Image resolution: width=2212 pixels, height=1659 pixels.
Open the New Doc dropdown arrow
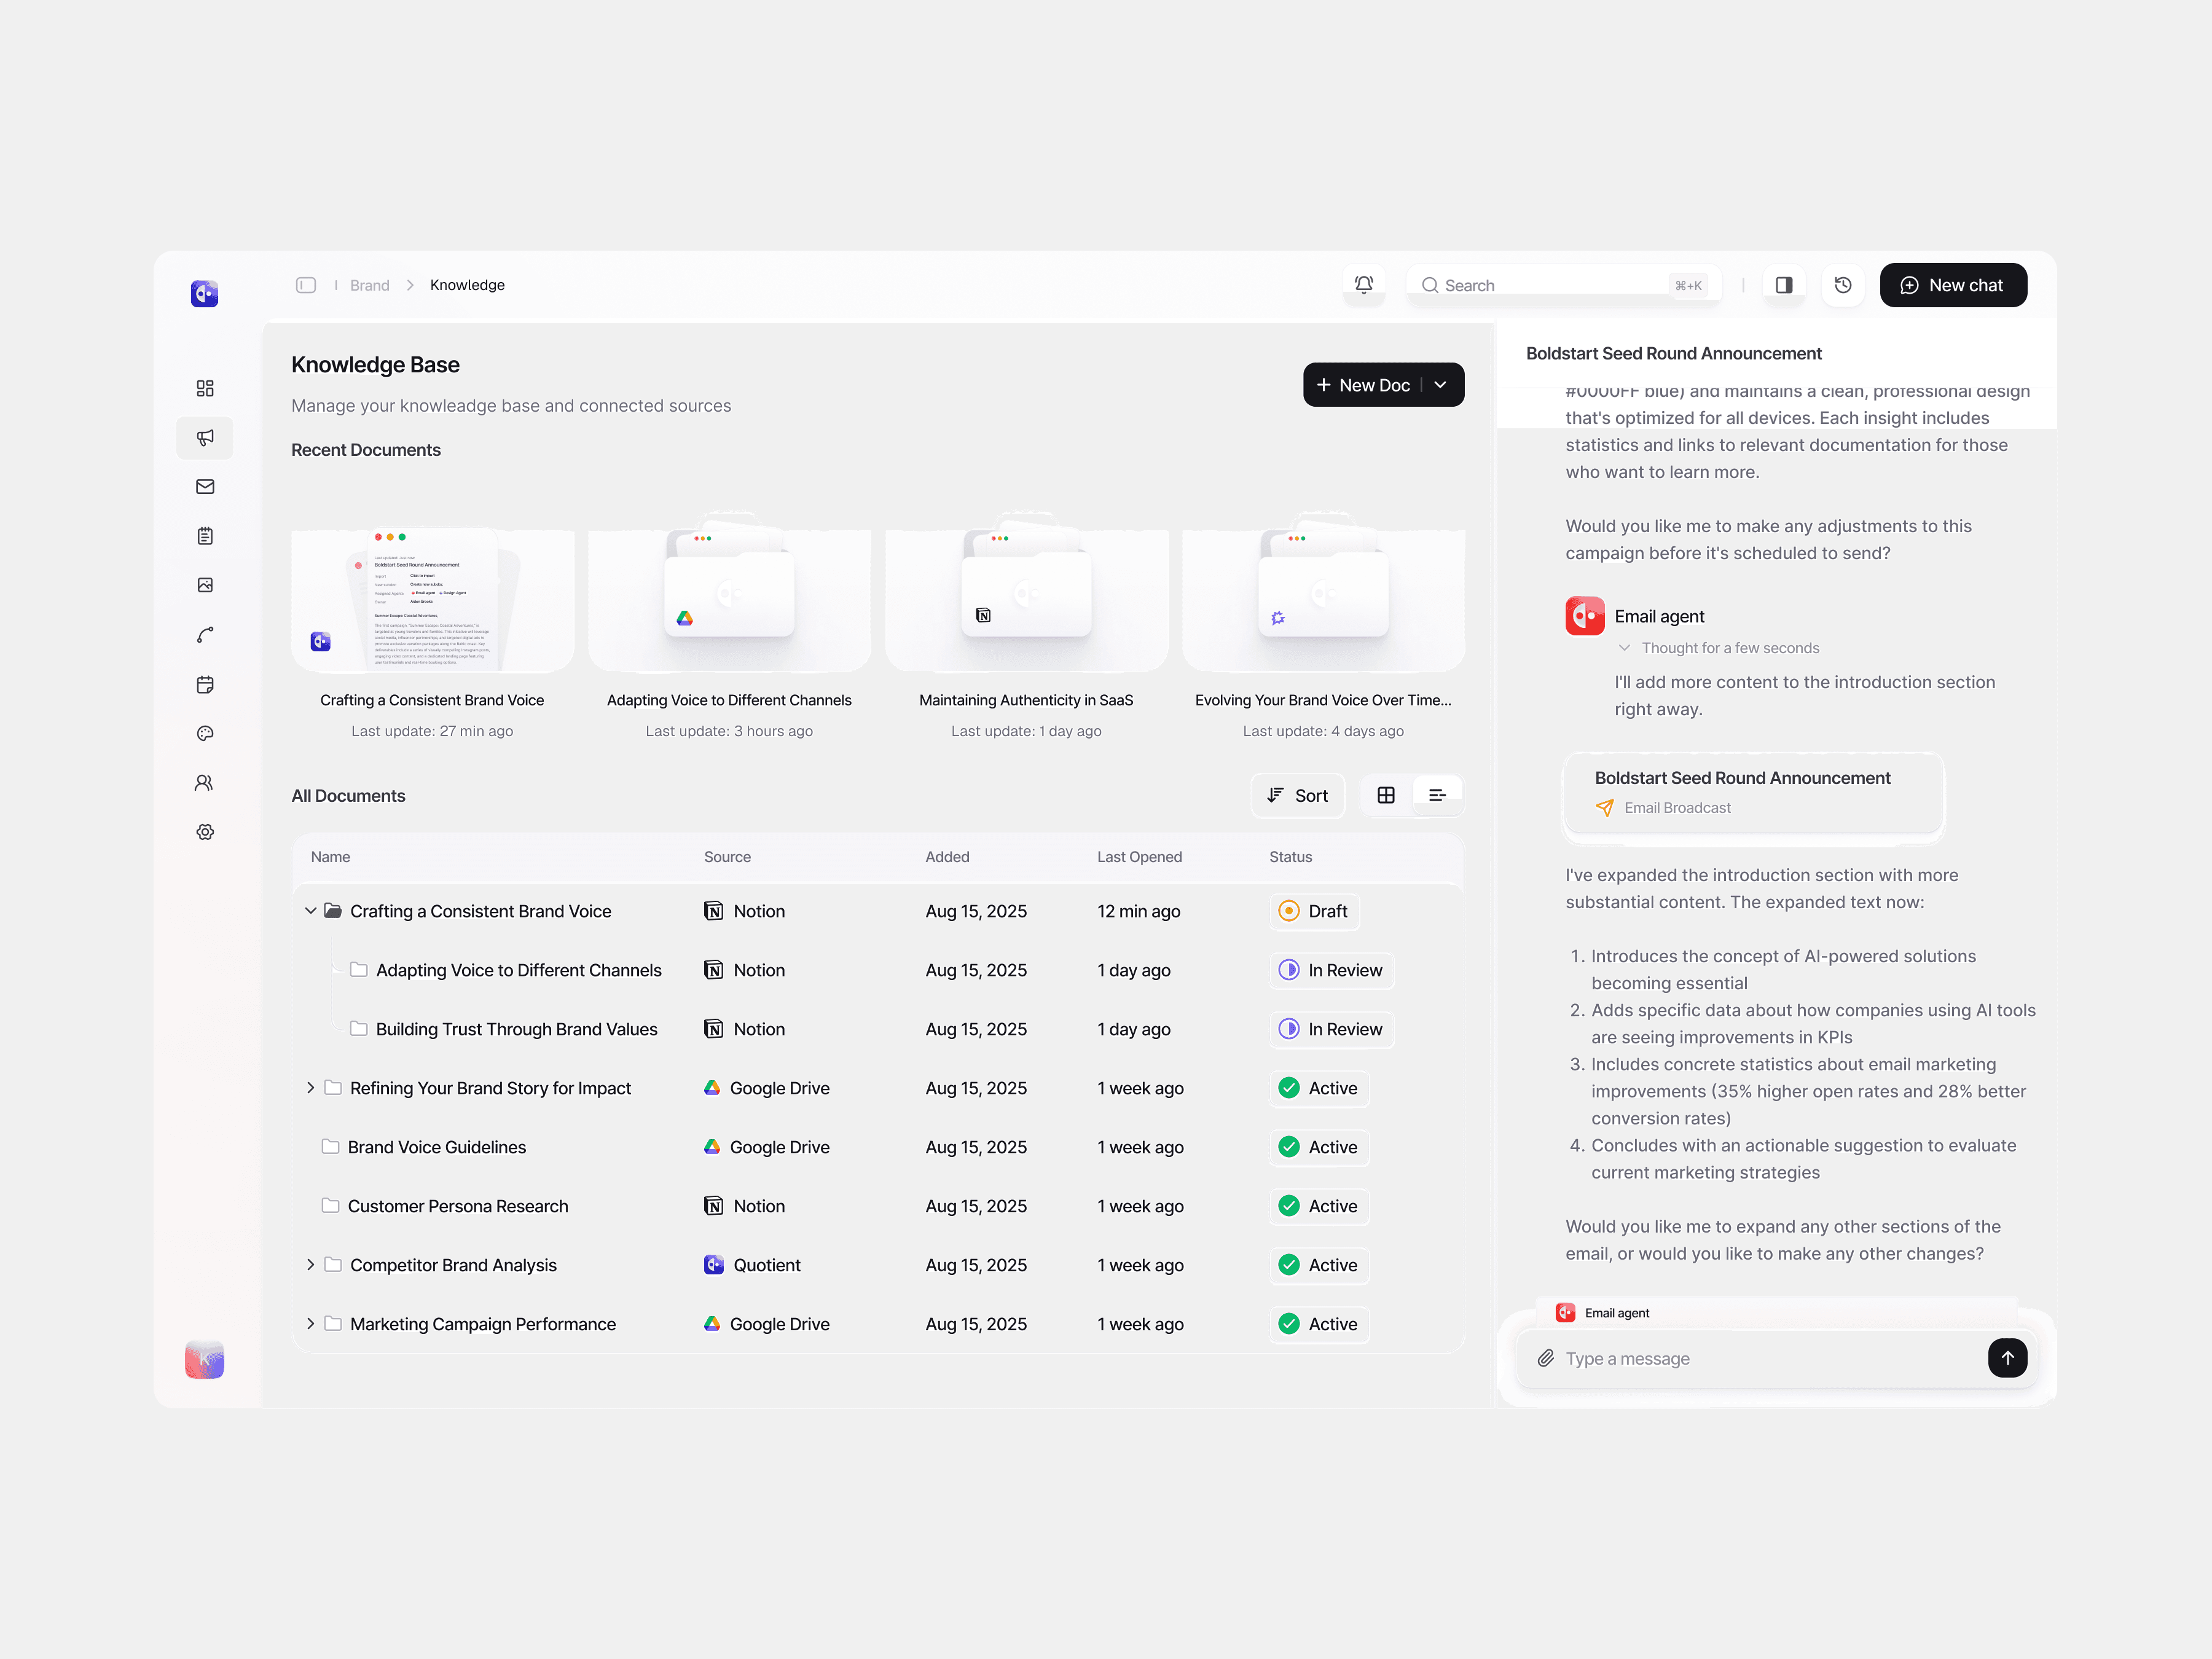1440,385
